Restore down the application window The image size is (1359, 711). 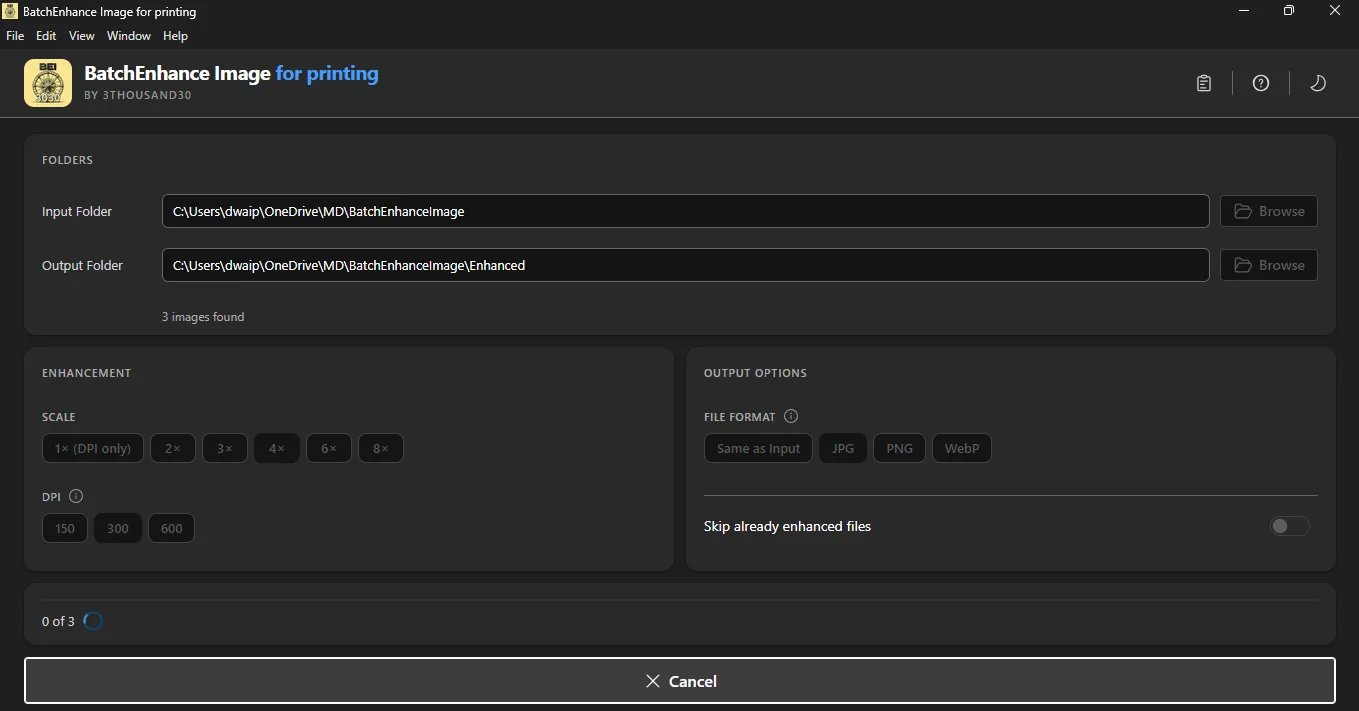[1289, 11]
